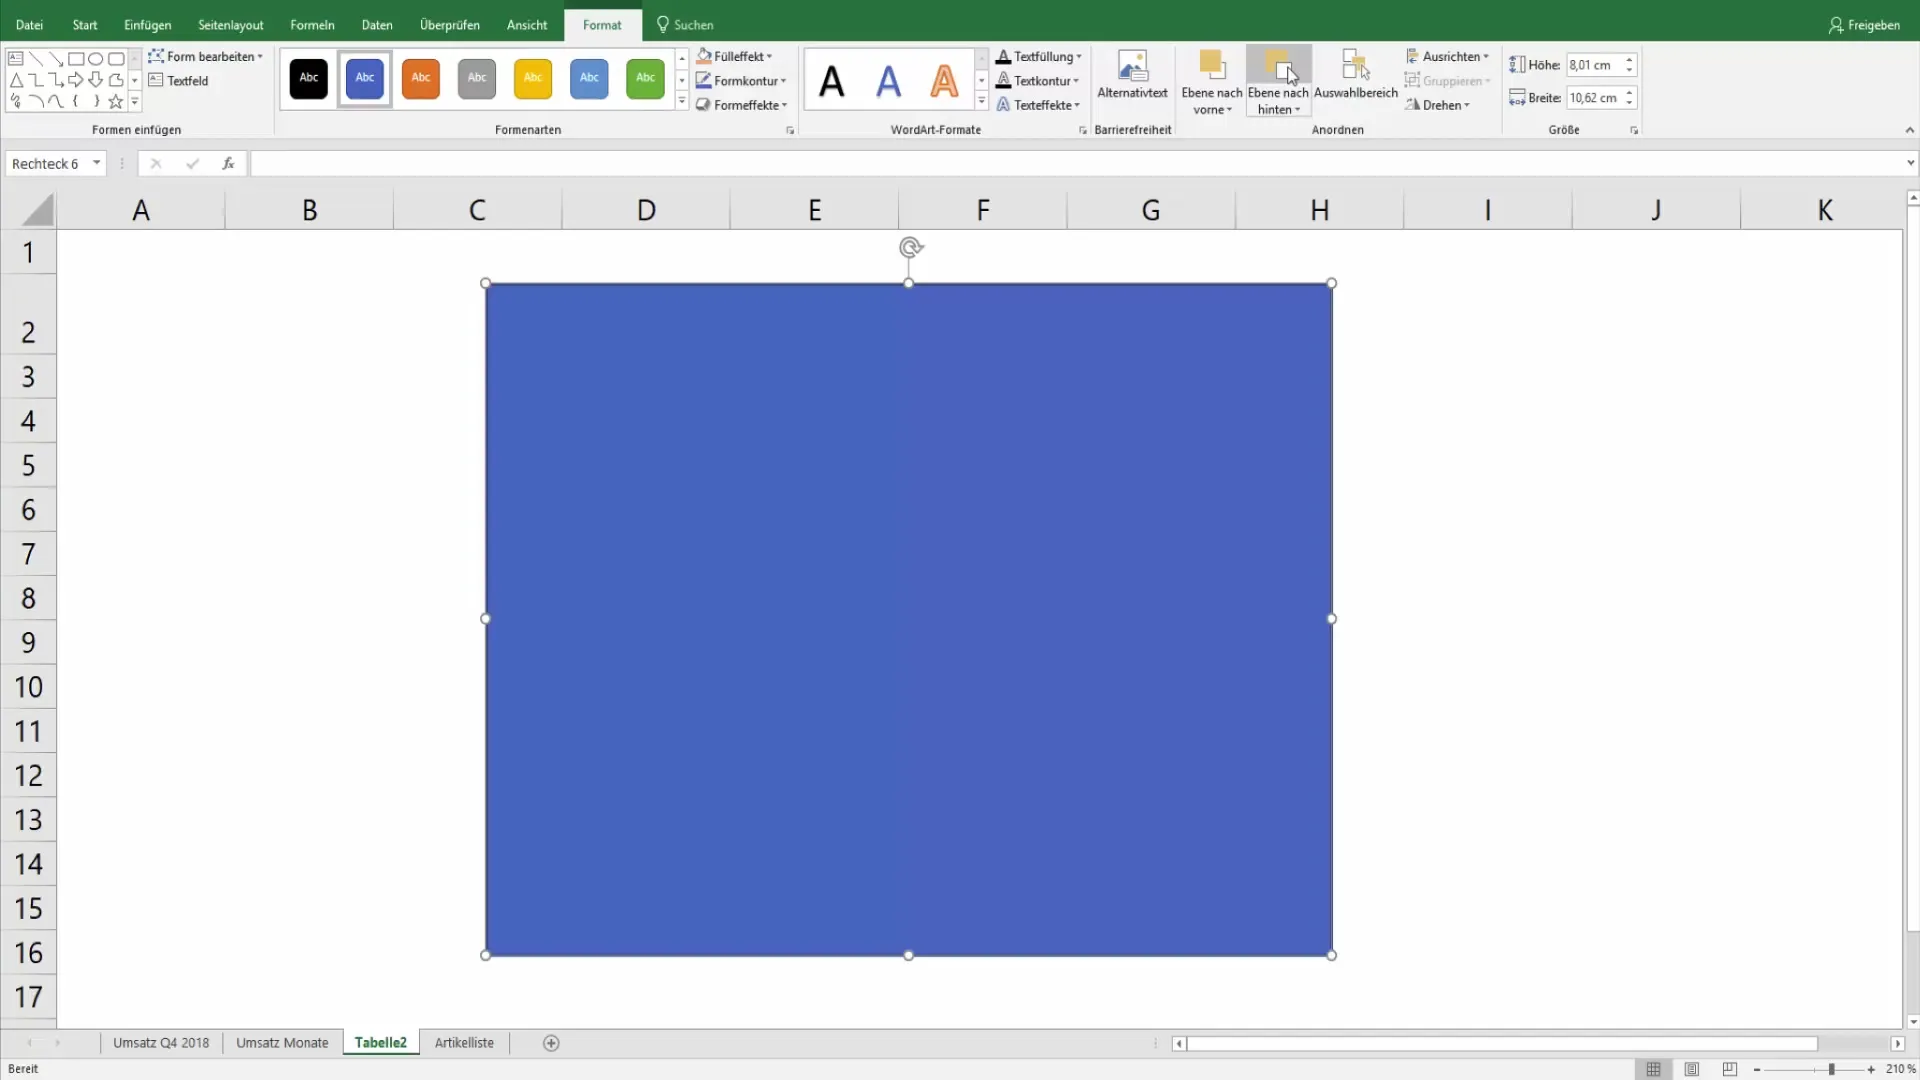Open the Drehen menu
Screen dimensions: 1920x1080
(x=1437, y=105)
